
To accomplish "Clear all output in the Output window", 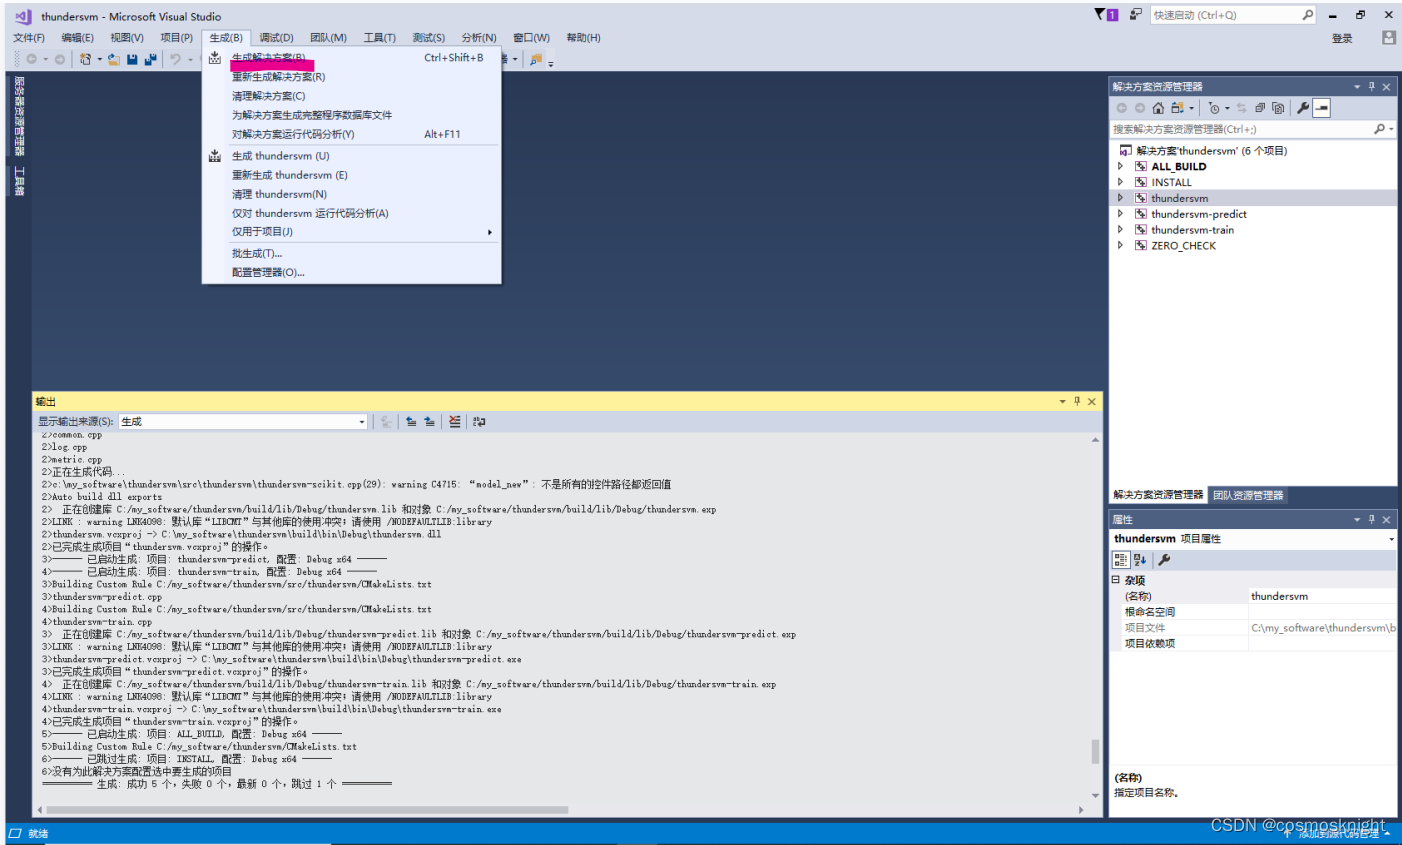I will pos(453,421).
